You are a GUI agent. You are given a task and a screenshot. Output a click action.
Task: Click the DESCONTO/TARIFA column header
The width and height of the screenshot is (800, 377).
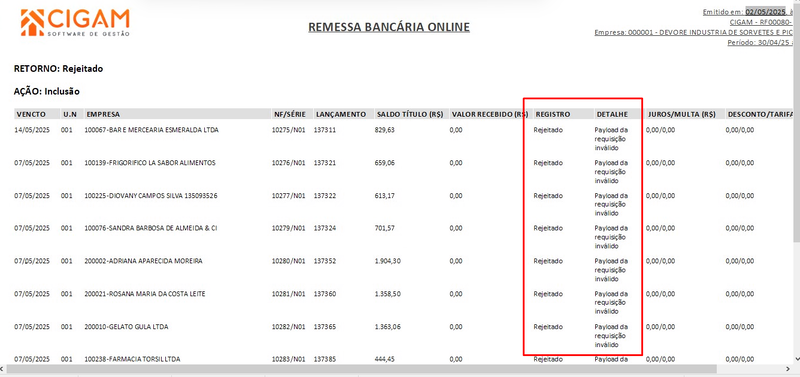[760, 114]
